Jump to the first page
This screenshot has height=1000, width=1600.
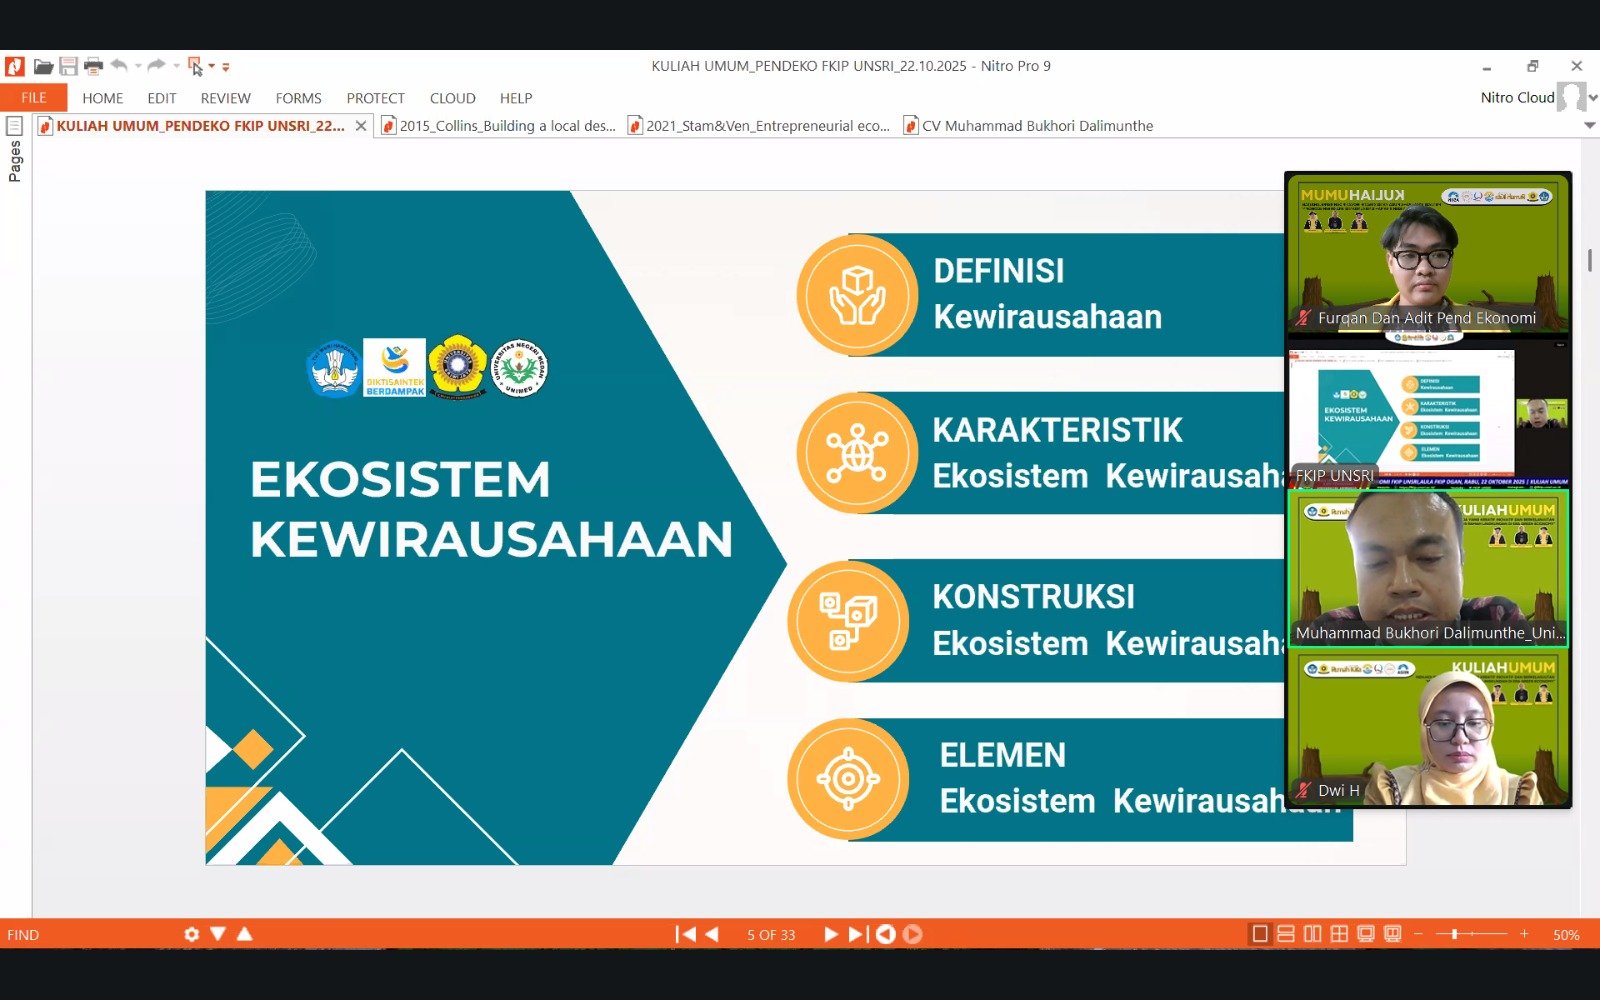click(x=685, y=934)
